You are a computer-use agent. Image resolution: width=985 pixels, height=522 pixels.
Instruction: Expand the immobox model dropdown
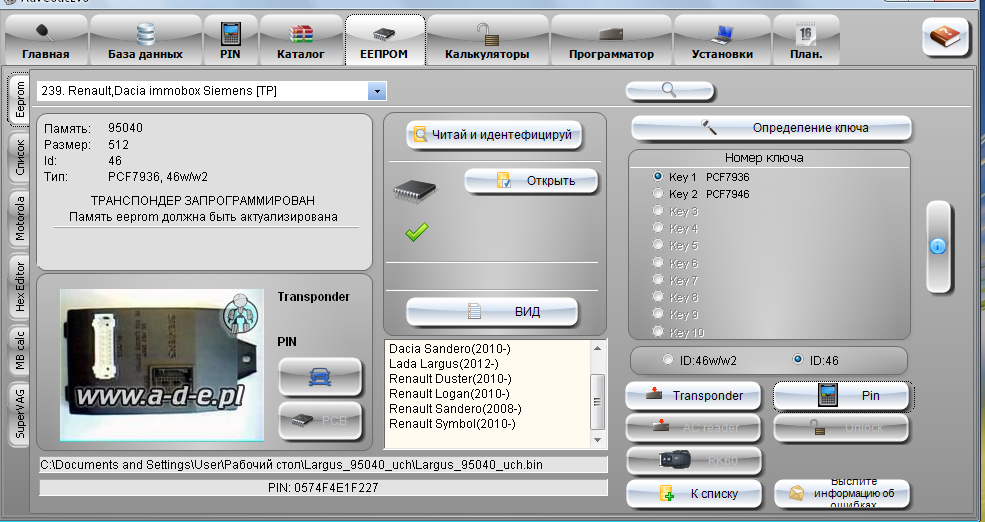point(377,91)
